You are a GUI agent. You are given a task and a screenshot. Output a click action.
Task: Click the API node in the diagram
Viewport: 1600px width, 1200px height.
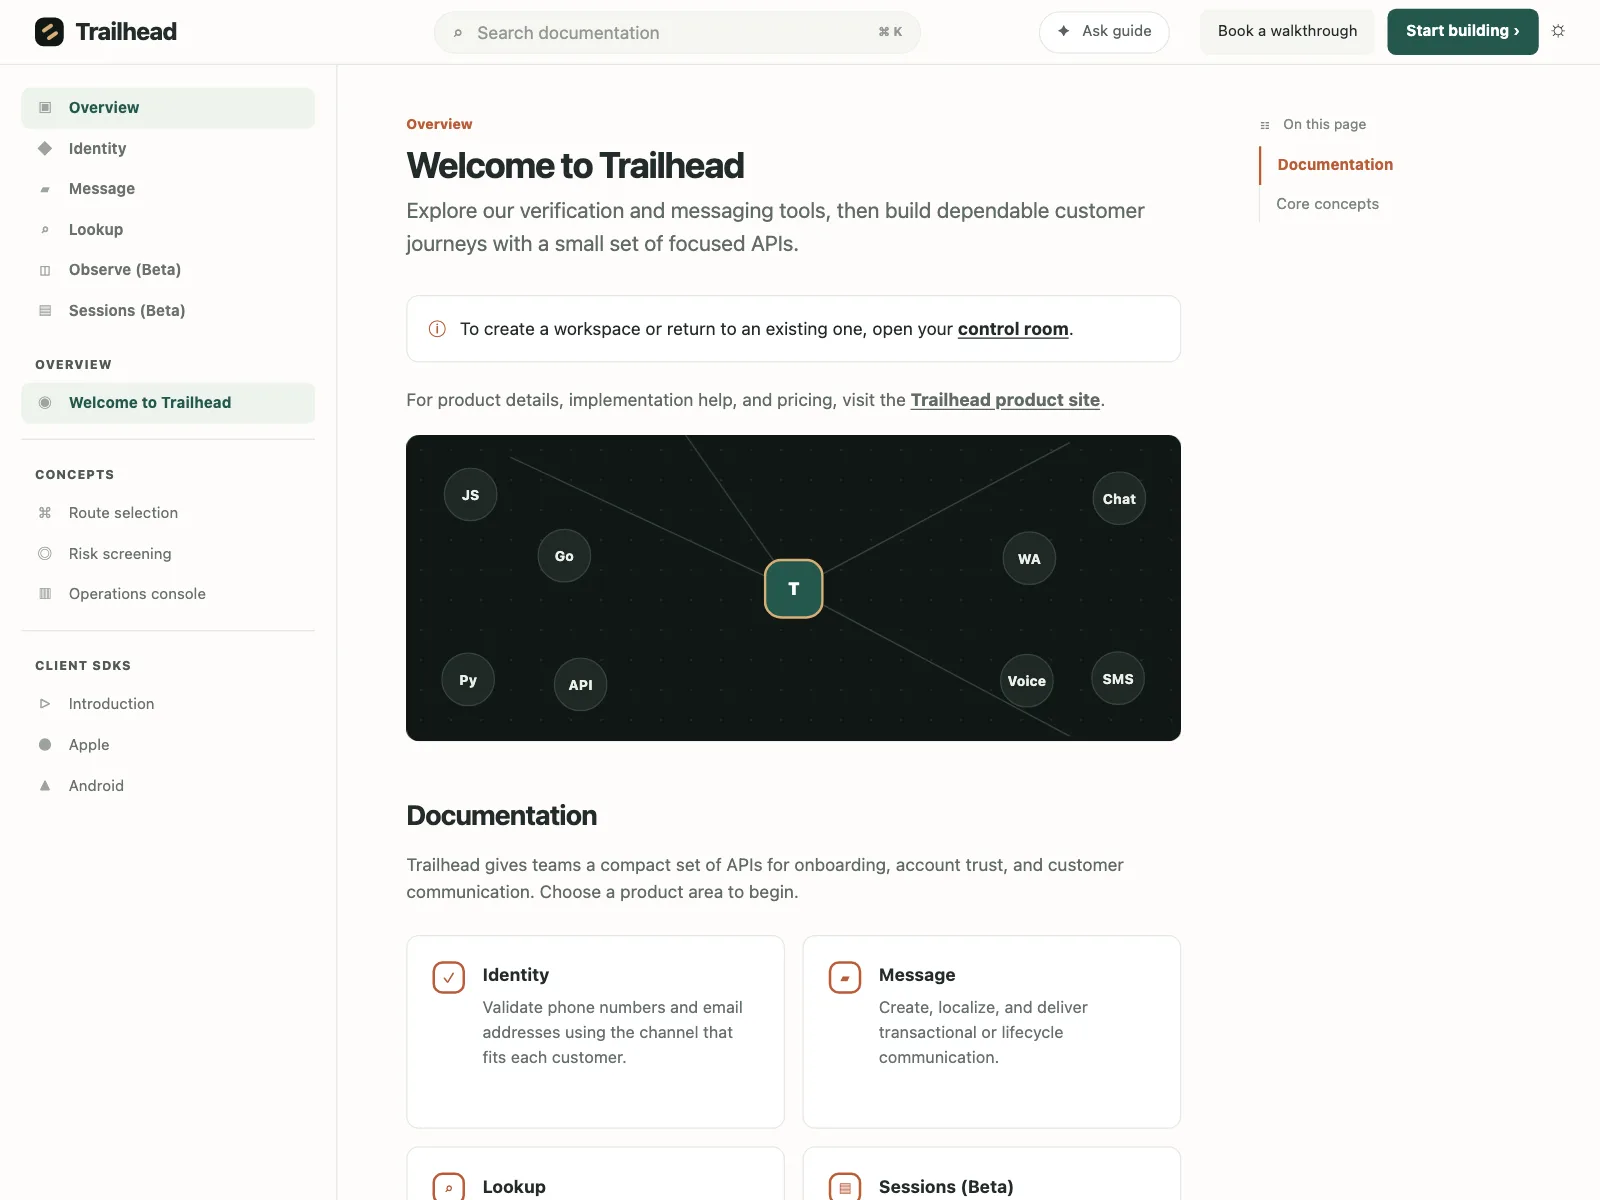pyautogui.click(x=580, y=684)
